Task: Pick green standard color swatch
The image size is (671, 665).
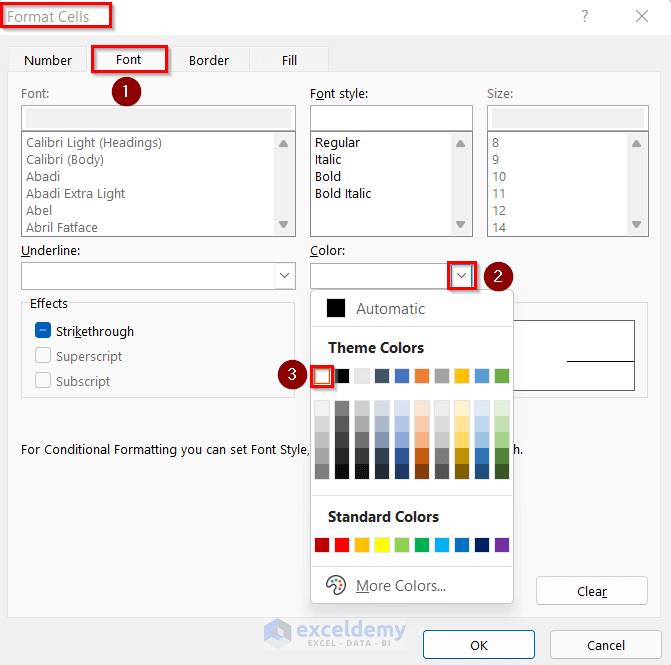Action: [422, 545]
